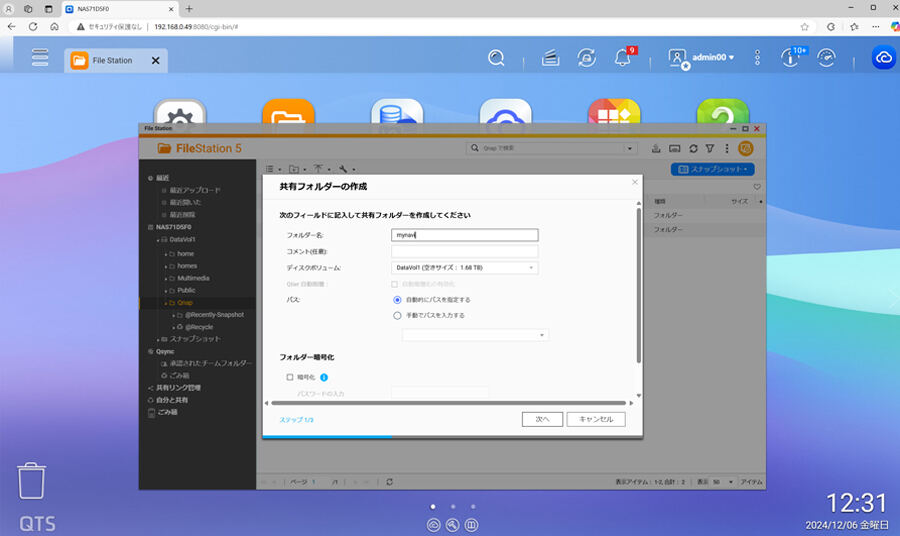Select 共有リンク管理 in the sidebar
The height and width of the screenshot is (536, 900).
coord(179,388)
